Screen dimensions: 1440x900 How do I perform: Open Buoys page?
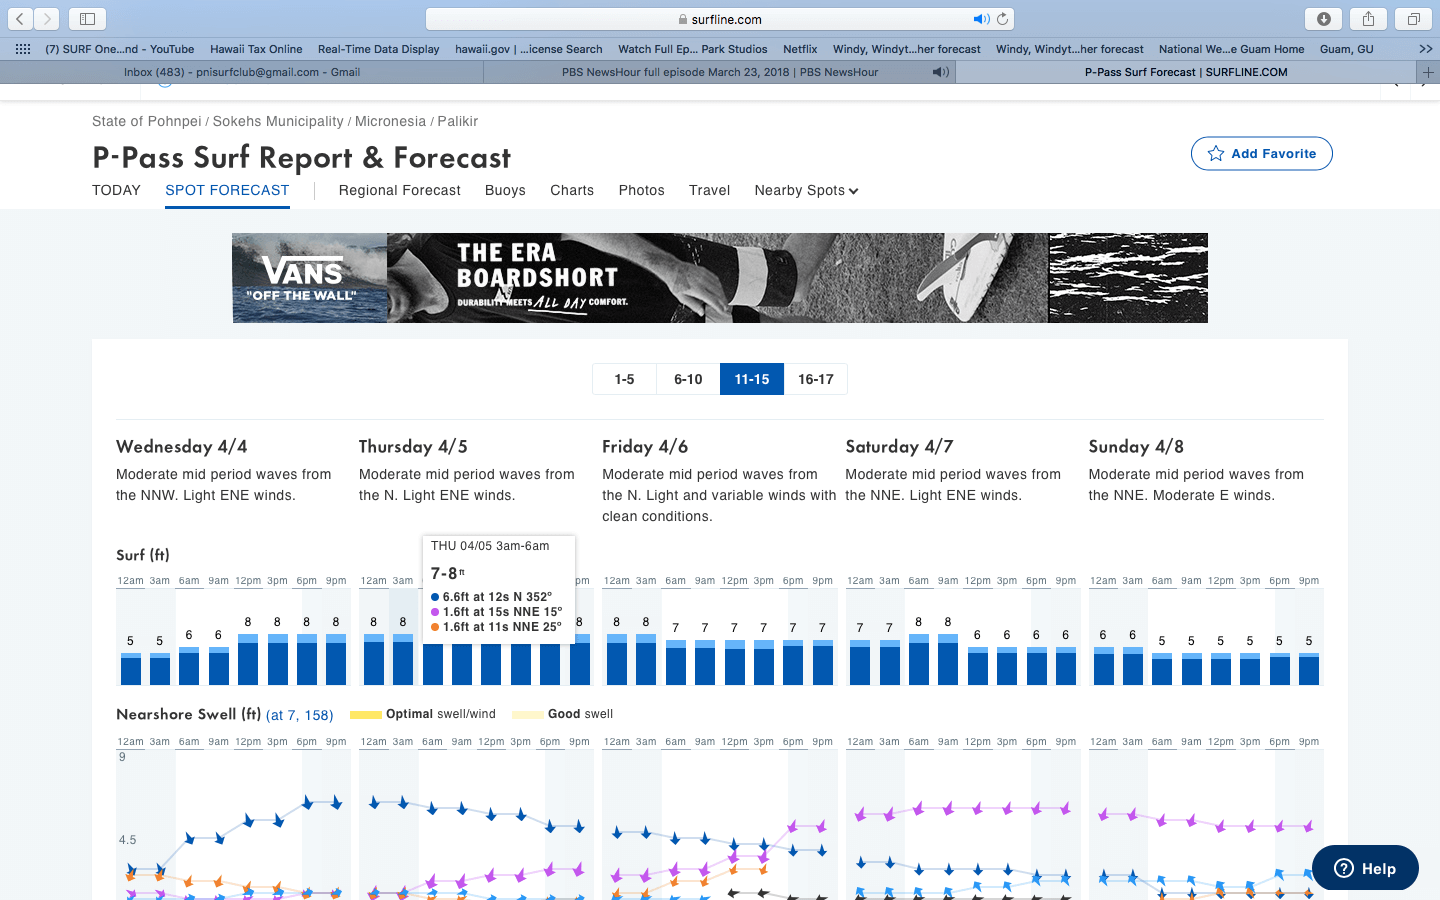click(505, 190)
